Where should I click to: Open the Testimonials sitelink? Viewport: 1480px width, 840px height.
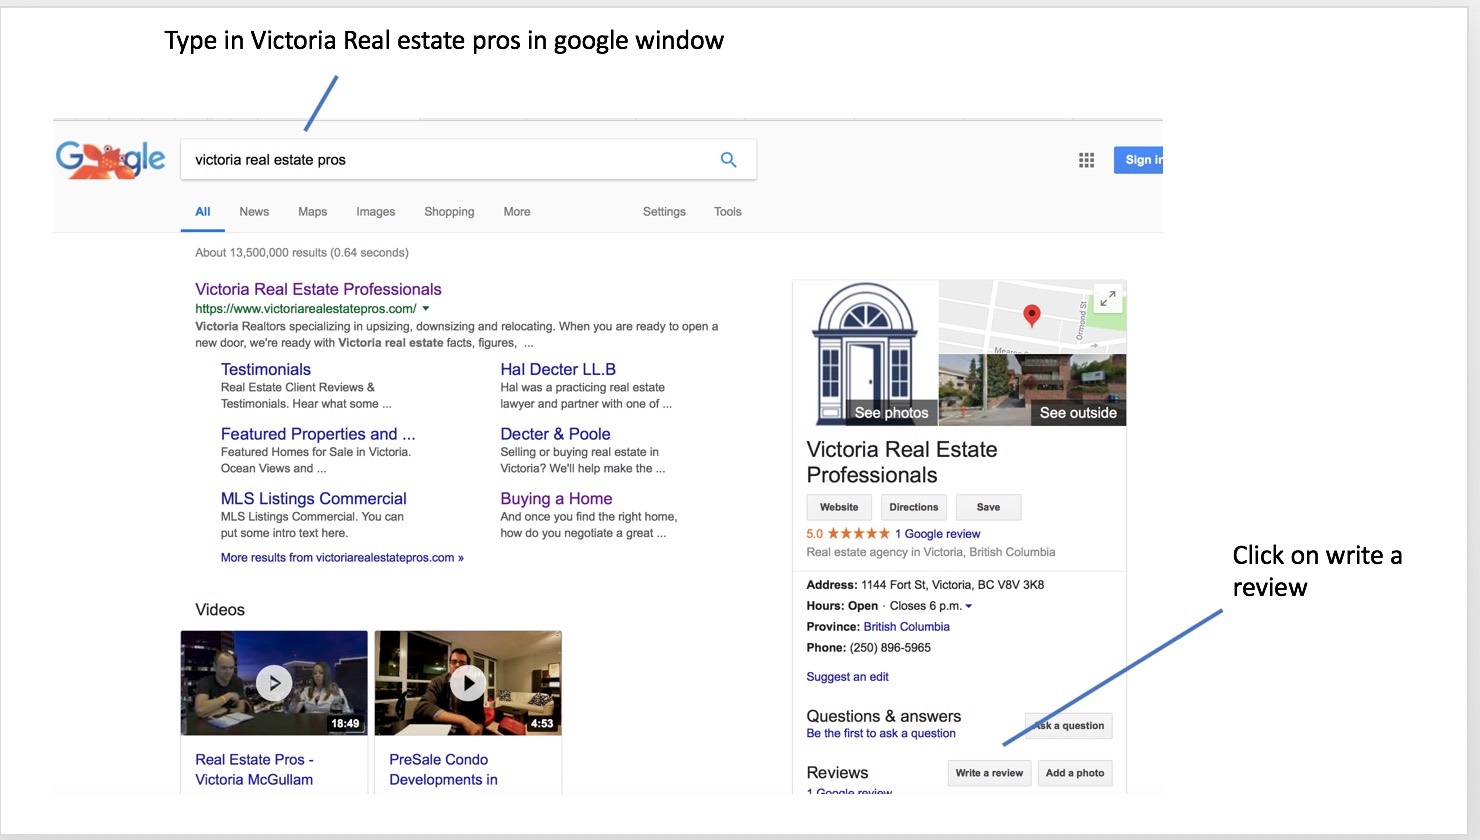(x=266, y=370)
